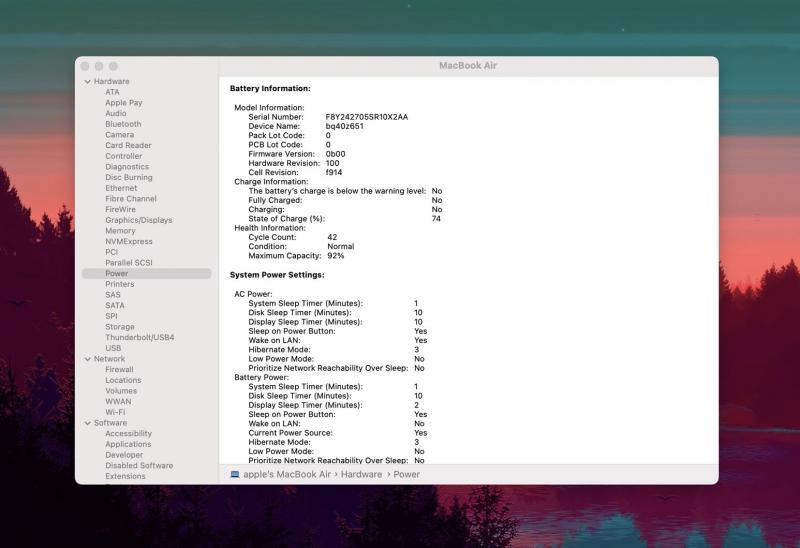Viewport: 800px width, 548px height.
Task: Click the MacBook Air window title
Action: (x=468, y=66)
